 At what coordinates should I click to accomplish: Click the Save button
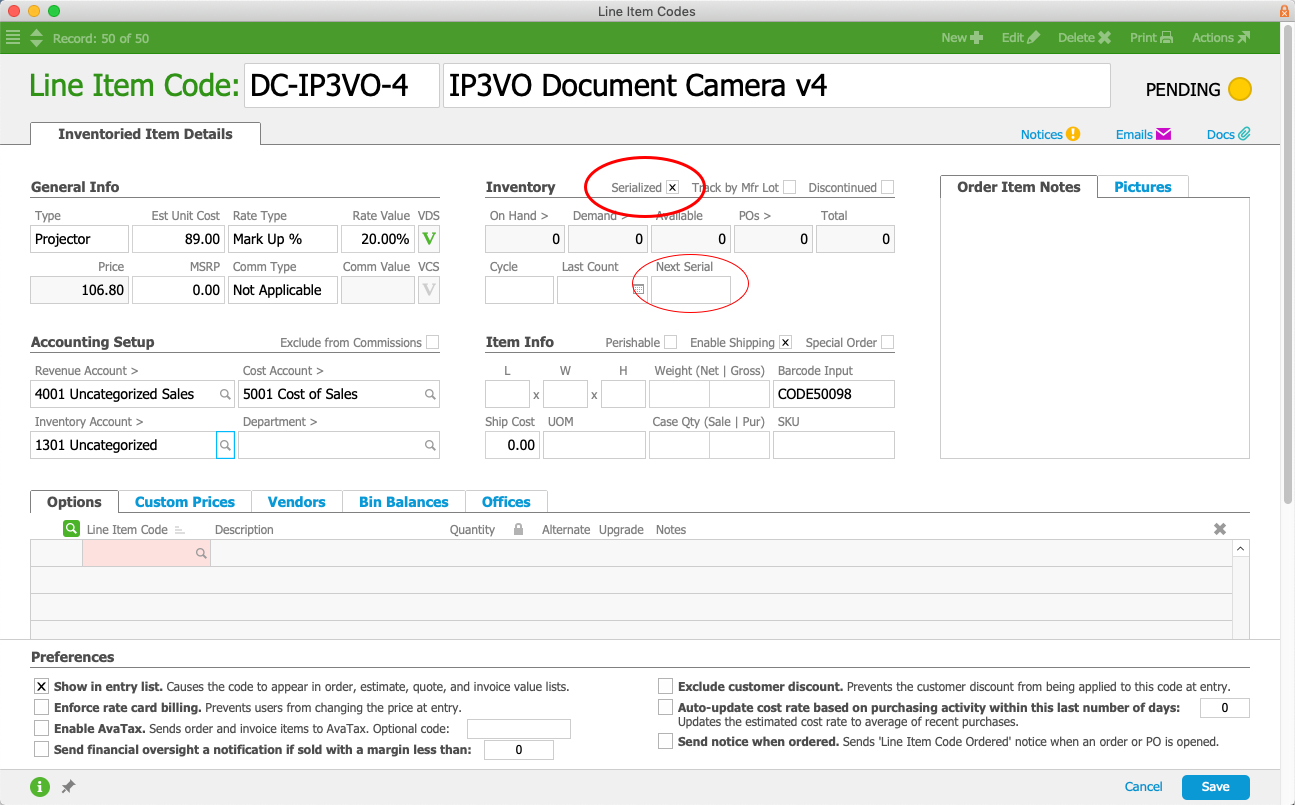coord(1215,787)
